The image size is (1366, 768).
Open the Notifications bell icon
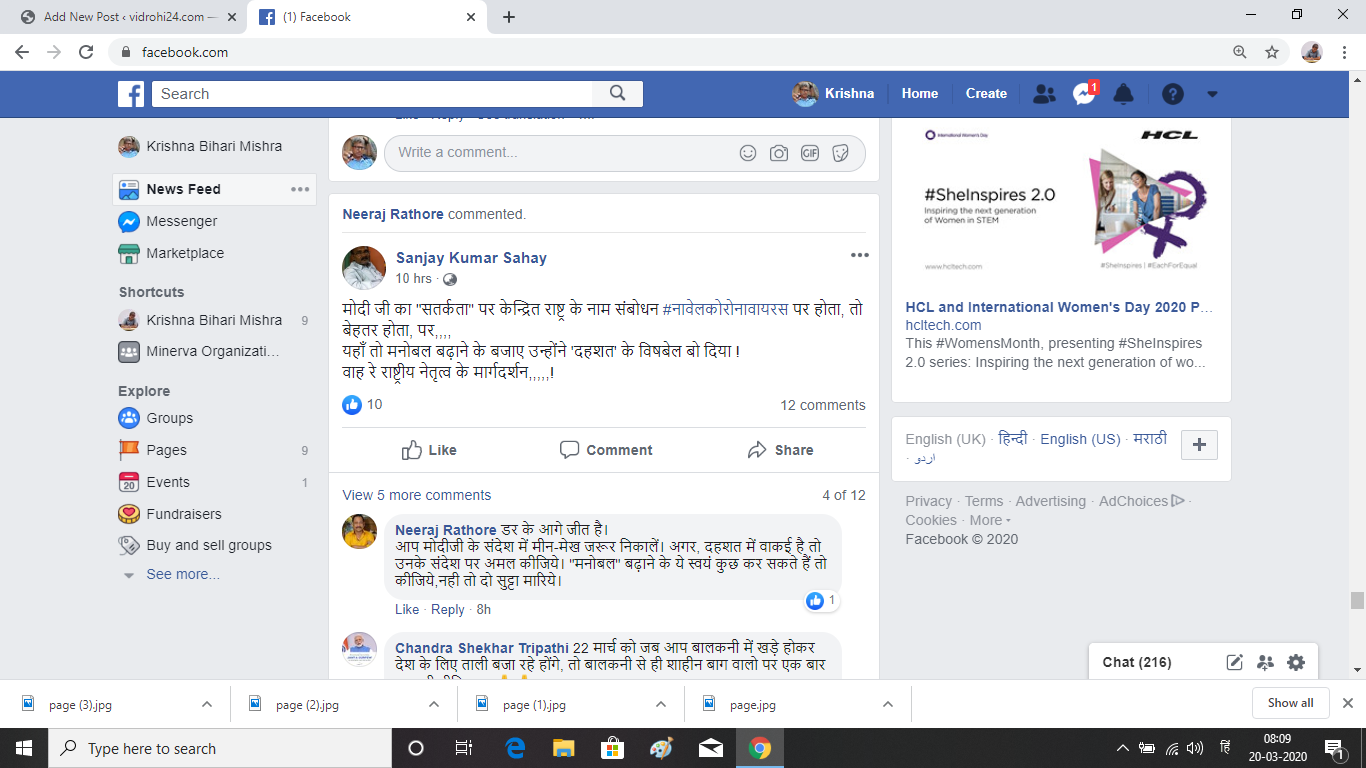point(1124,94)
